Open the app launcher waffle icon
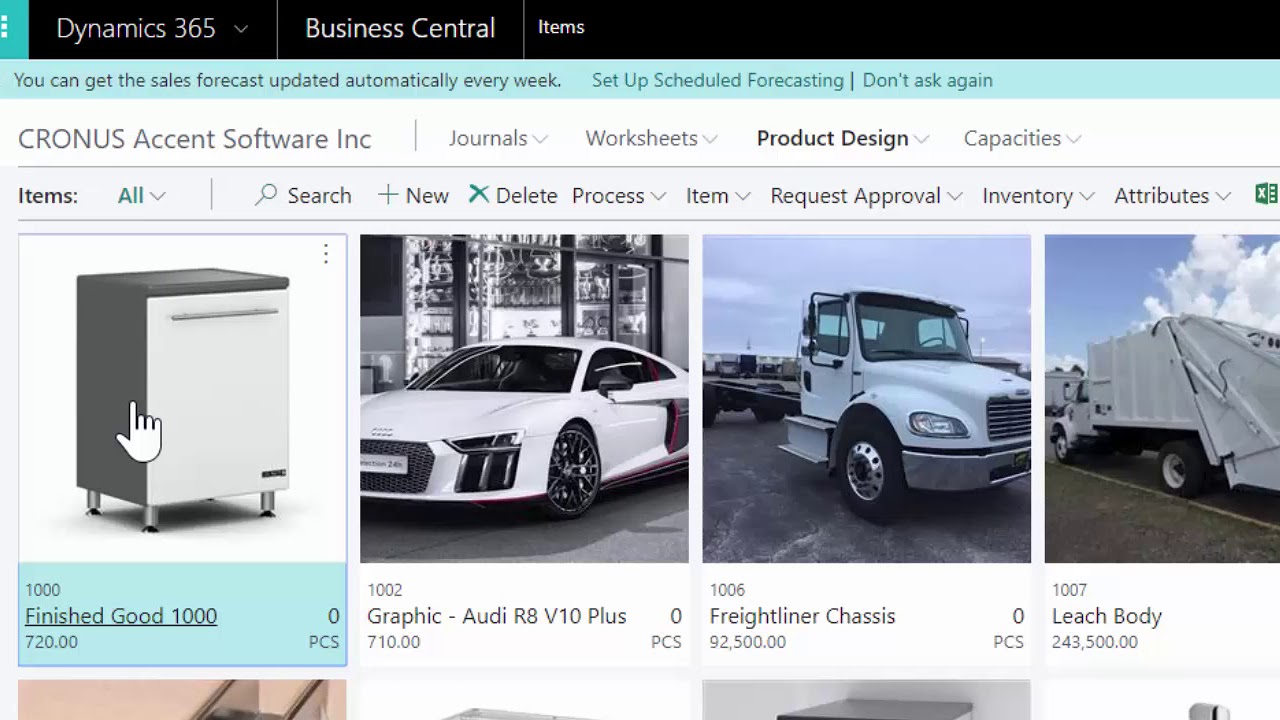The height and width of the screenshot is (720, 1280). 6,28
